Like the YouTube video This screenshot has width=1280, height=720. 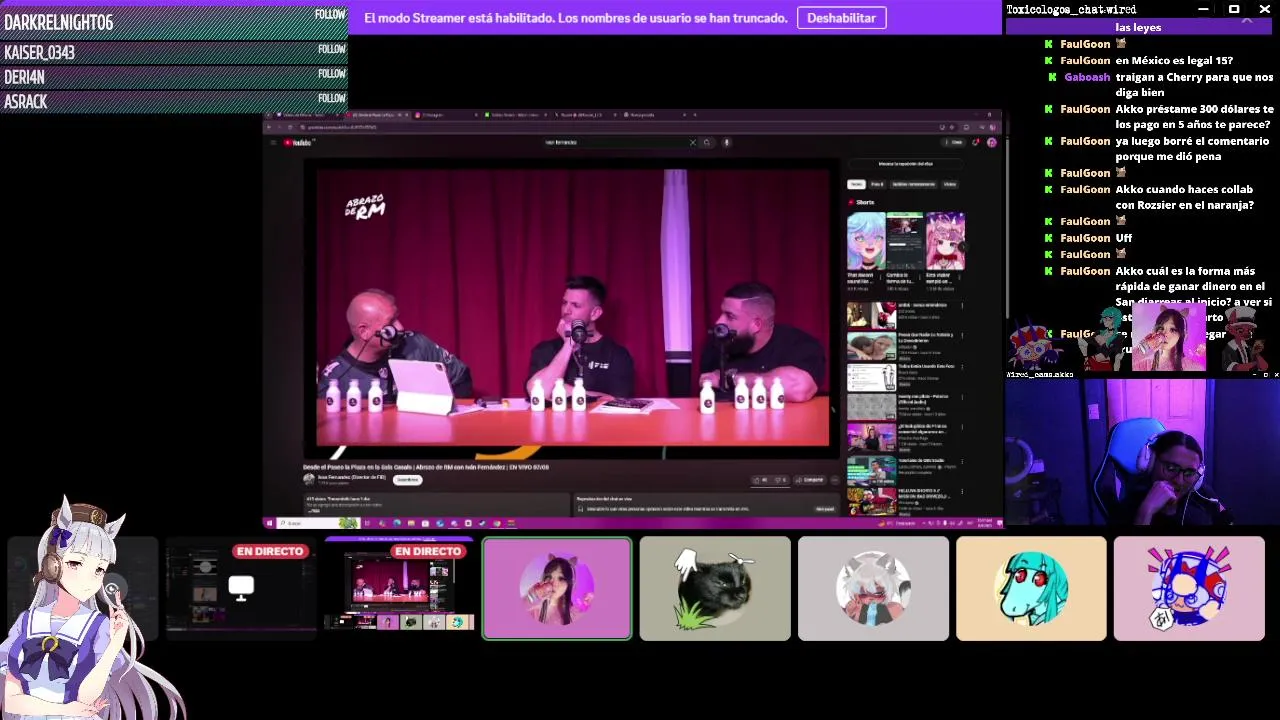(x=761, y=480)
